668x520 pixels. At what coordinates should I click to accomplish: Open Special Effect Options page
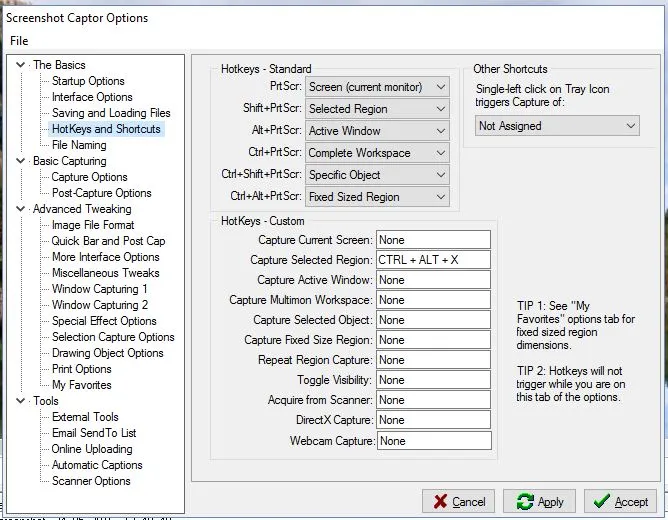point(104,321)
